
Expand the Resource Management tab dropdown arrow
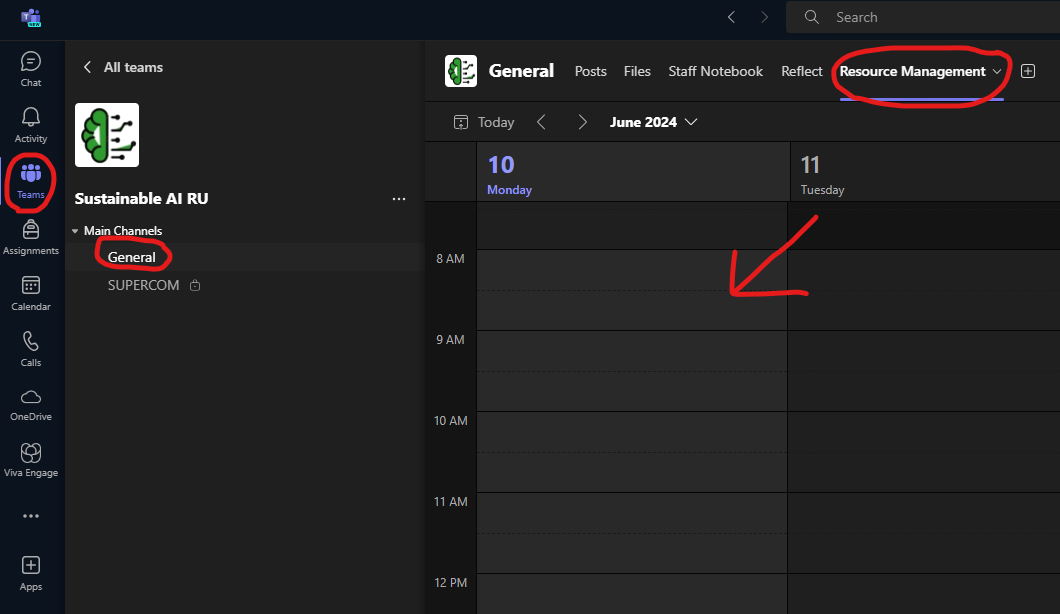coord(997,72)
